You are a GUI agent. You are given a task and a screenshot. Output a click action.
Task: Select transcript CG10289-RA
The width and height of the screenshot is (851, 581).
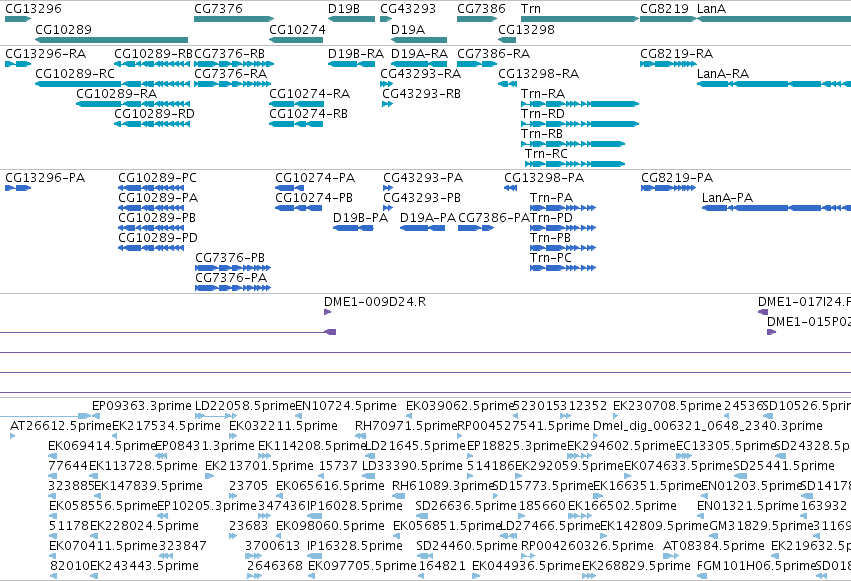(x=133, y=104)
